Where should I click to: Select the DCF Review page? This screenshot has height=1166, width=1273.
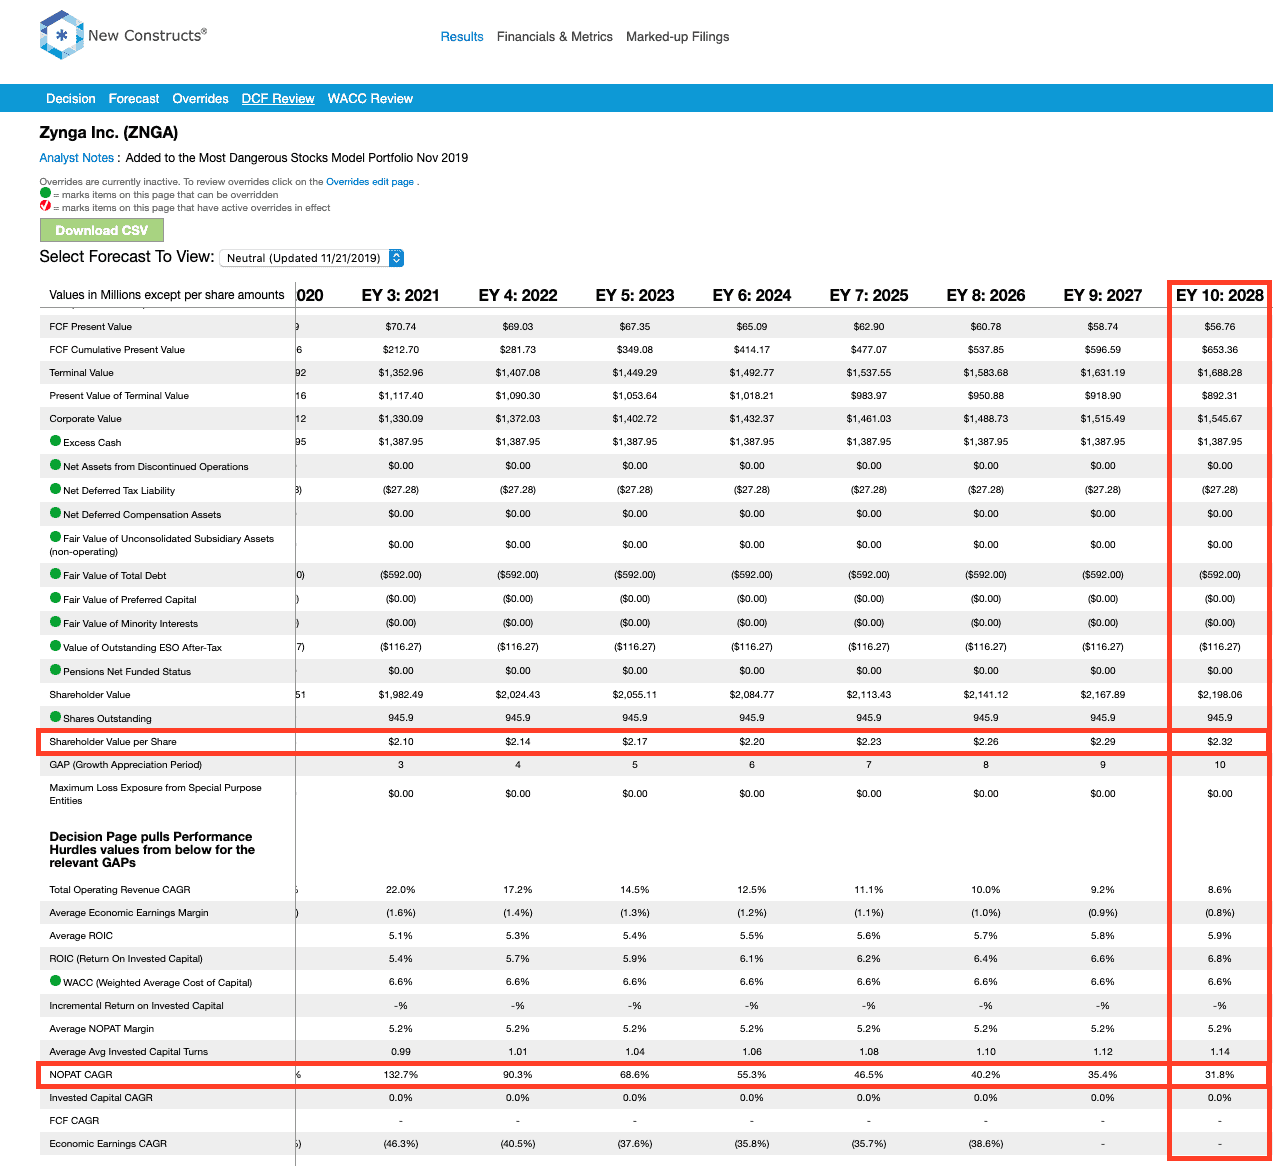(x=278, y=99)
